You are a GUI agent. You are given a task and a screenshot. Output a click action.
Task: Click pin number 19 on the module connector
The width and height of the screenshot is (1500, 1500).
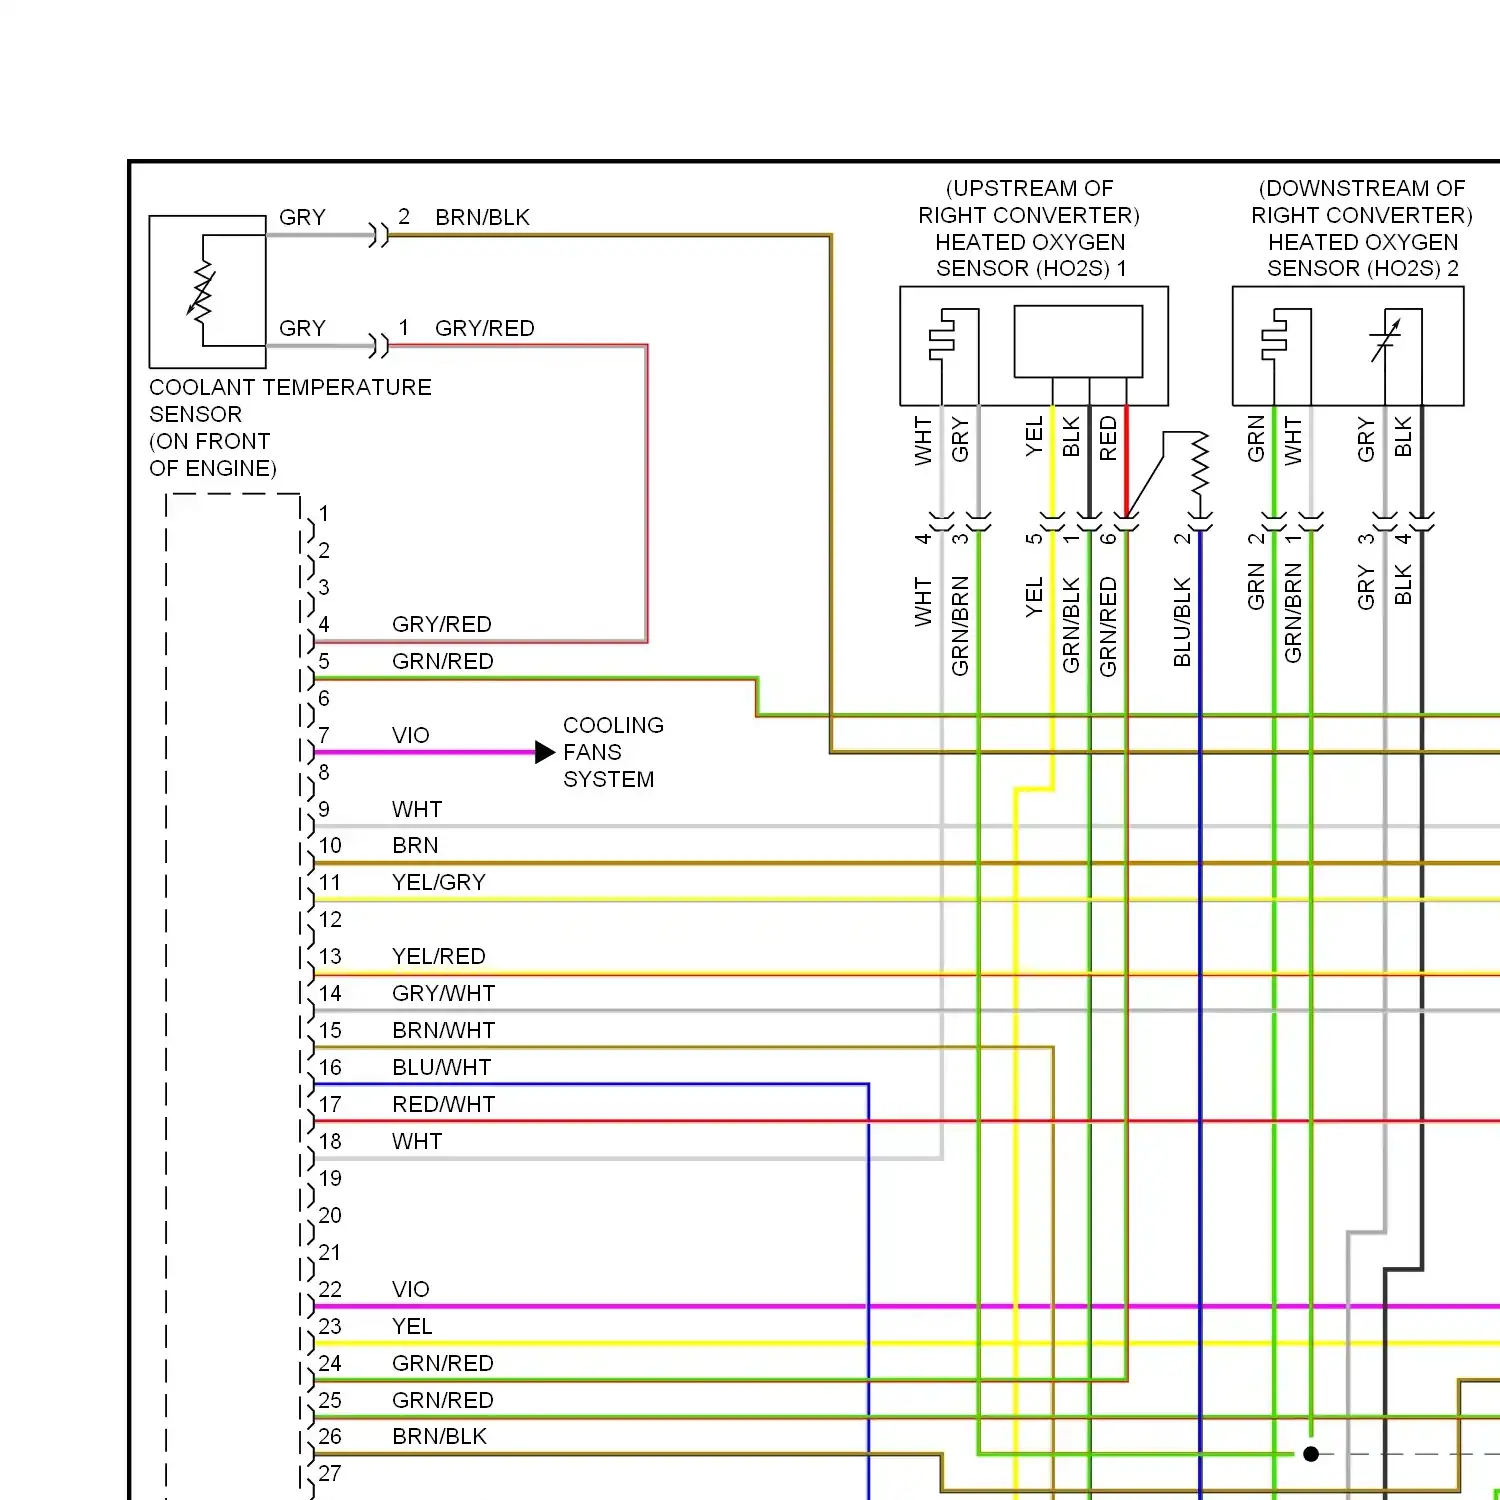pos(330,1178)
